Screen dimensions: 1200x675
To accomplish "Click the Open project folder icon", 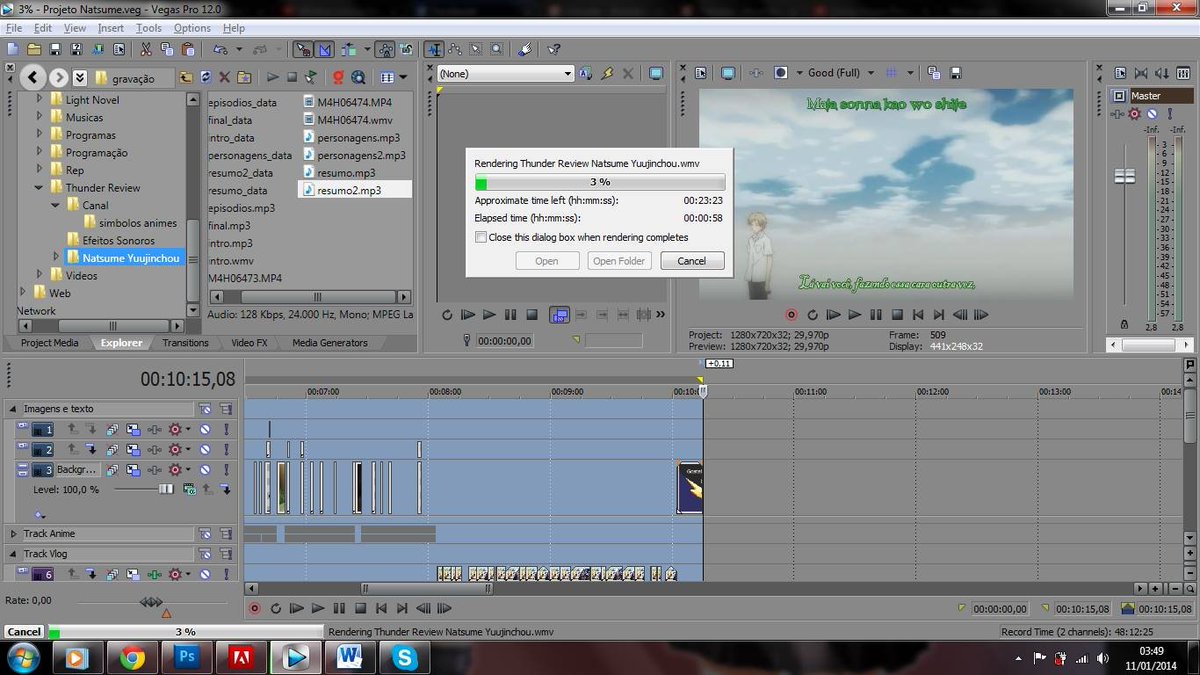I will tap(34, 48).
